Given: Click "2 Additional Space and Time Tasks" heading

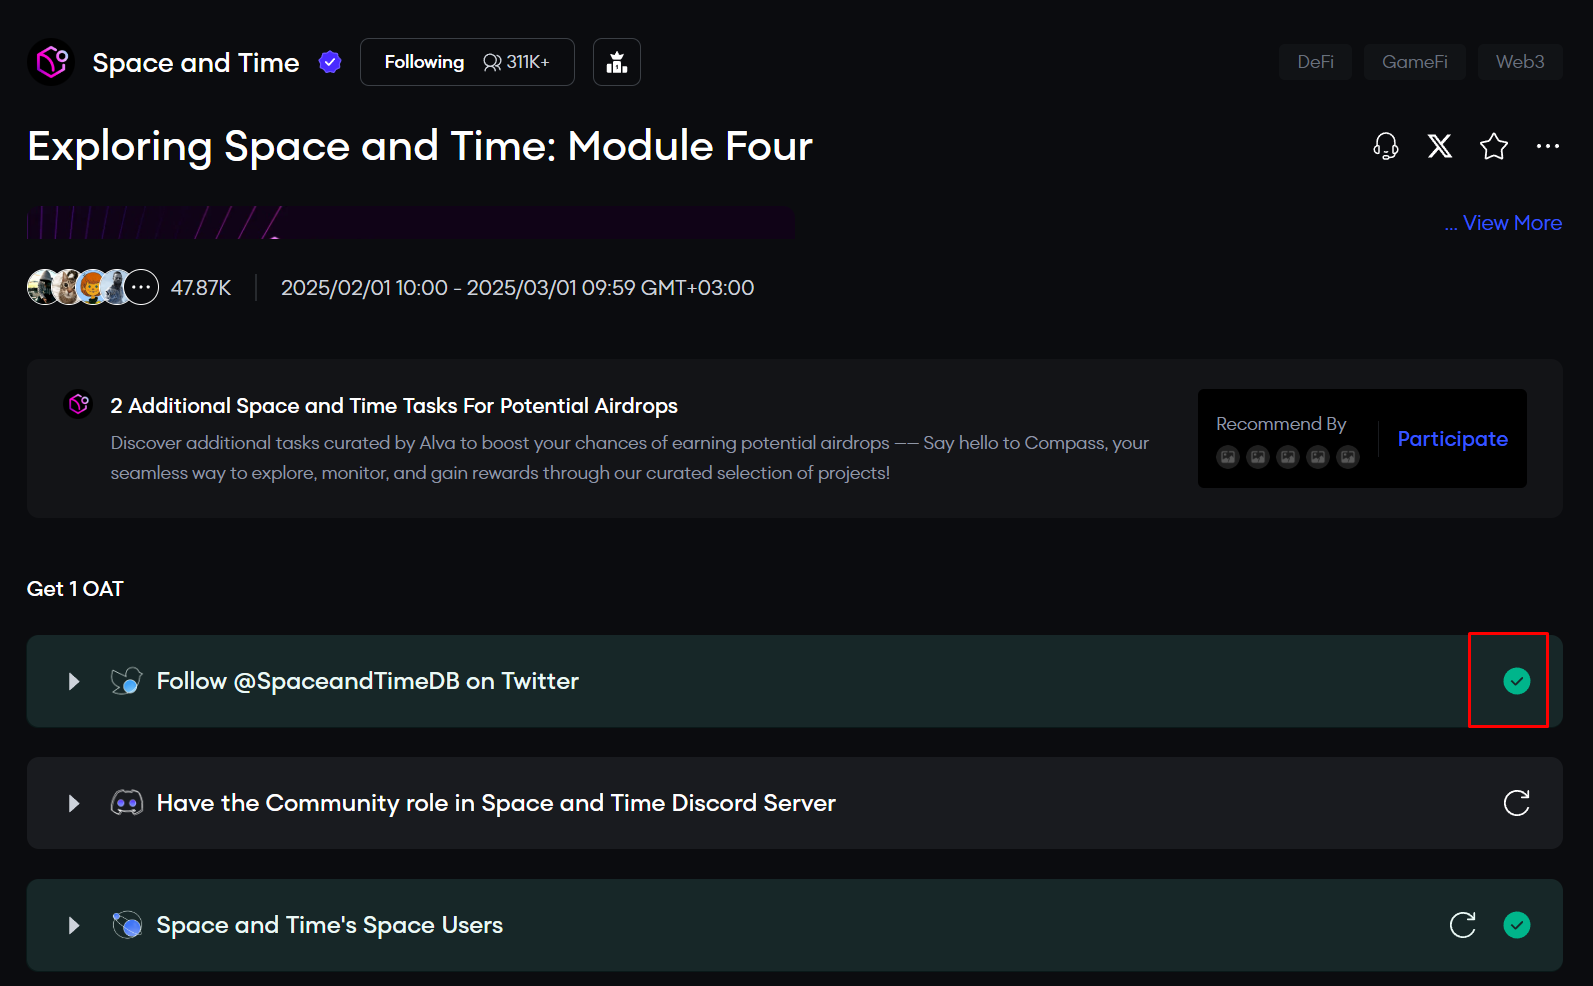Looking at the screenshot, I should click(x=394, y=406).
